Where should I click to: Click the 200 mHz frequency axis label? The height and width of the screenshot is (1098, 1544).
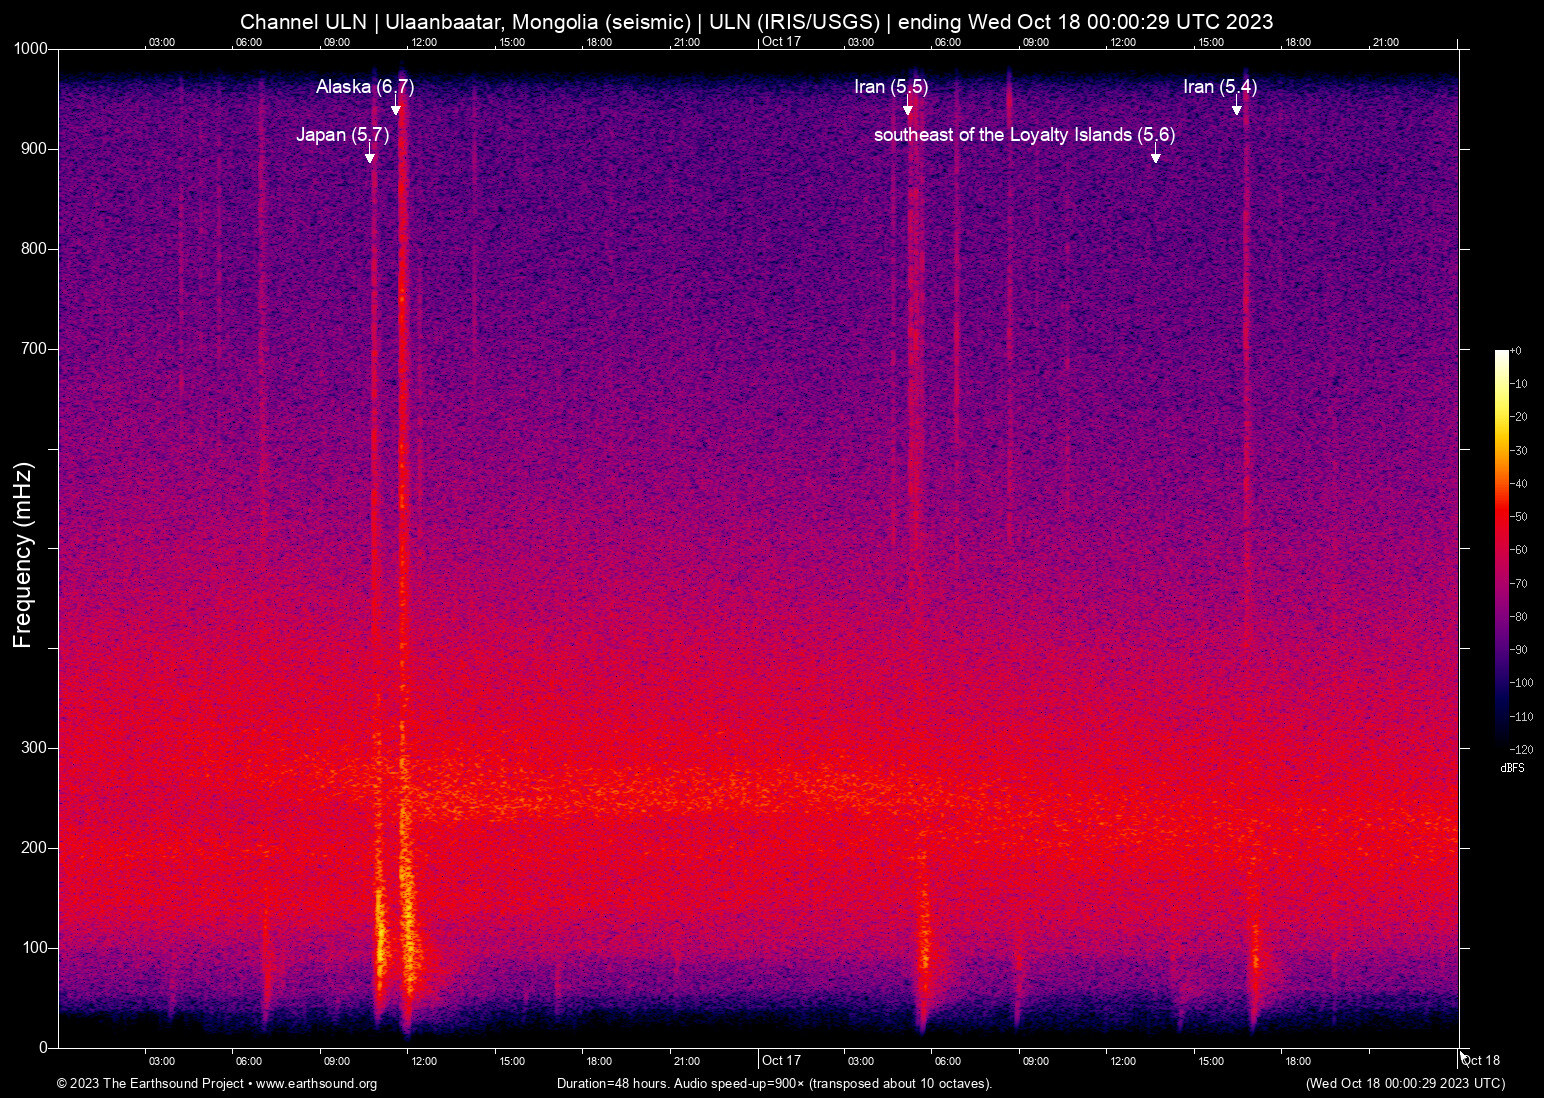pyautogui.click(x=35, y=848)
